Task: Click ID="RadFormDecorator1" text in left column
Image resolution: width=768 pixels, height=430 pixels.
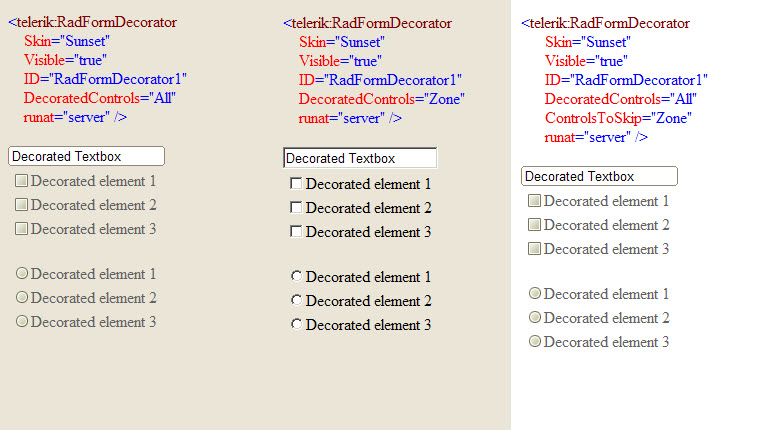Action: coord(105,79)
